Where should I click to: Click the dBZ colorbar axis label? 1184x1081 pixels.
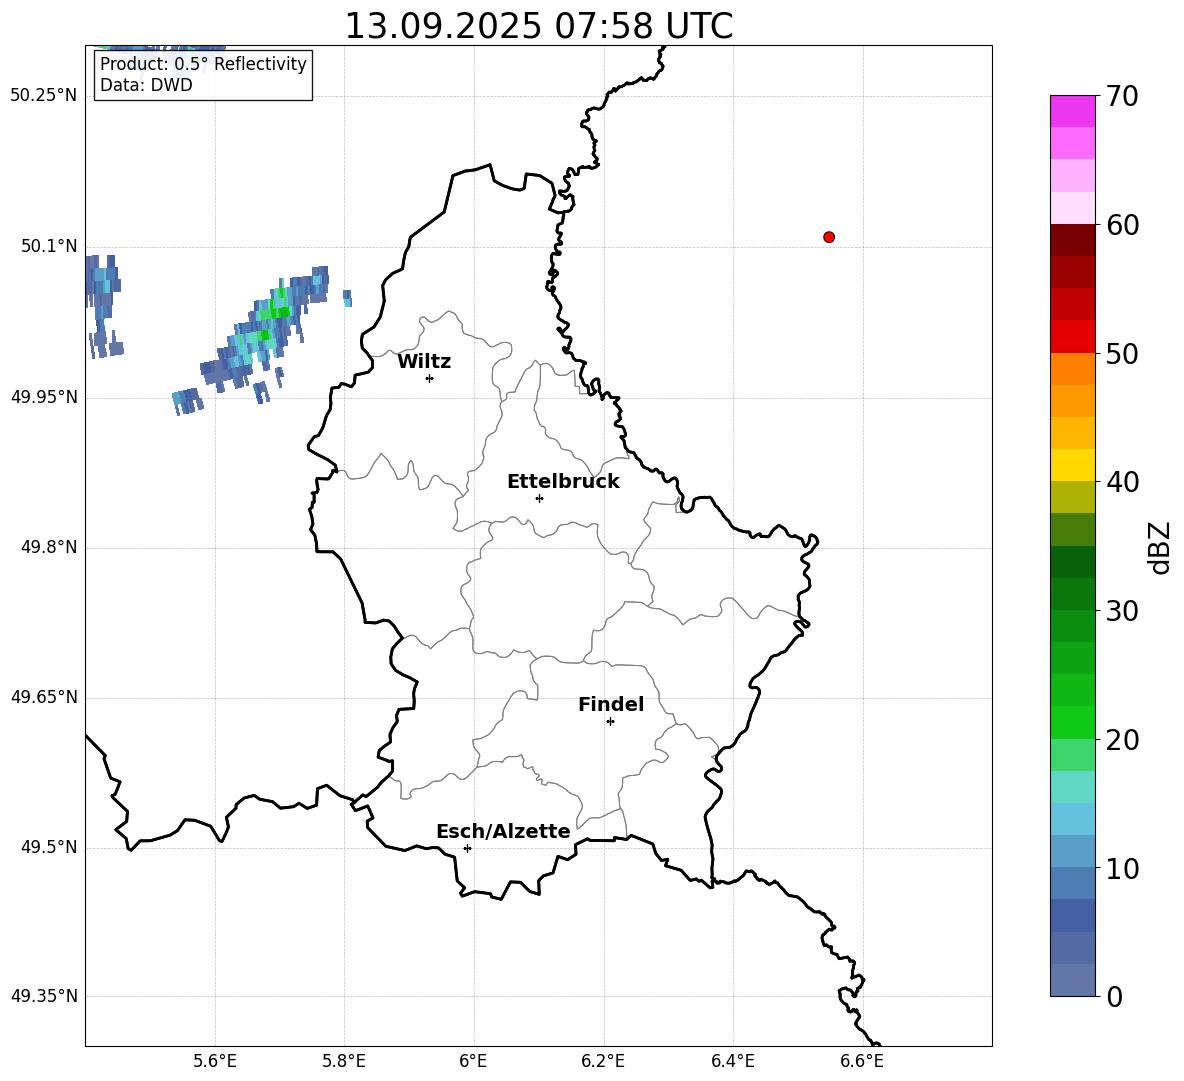coord(1160,547)
